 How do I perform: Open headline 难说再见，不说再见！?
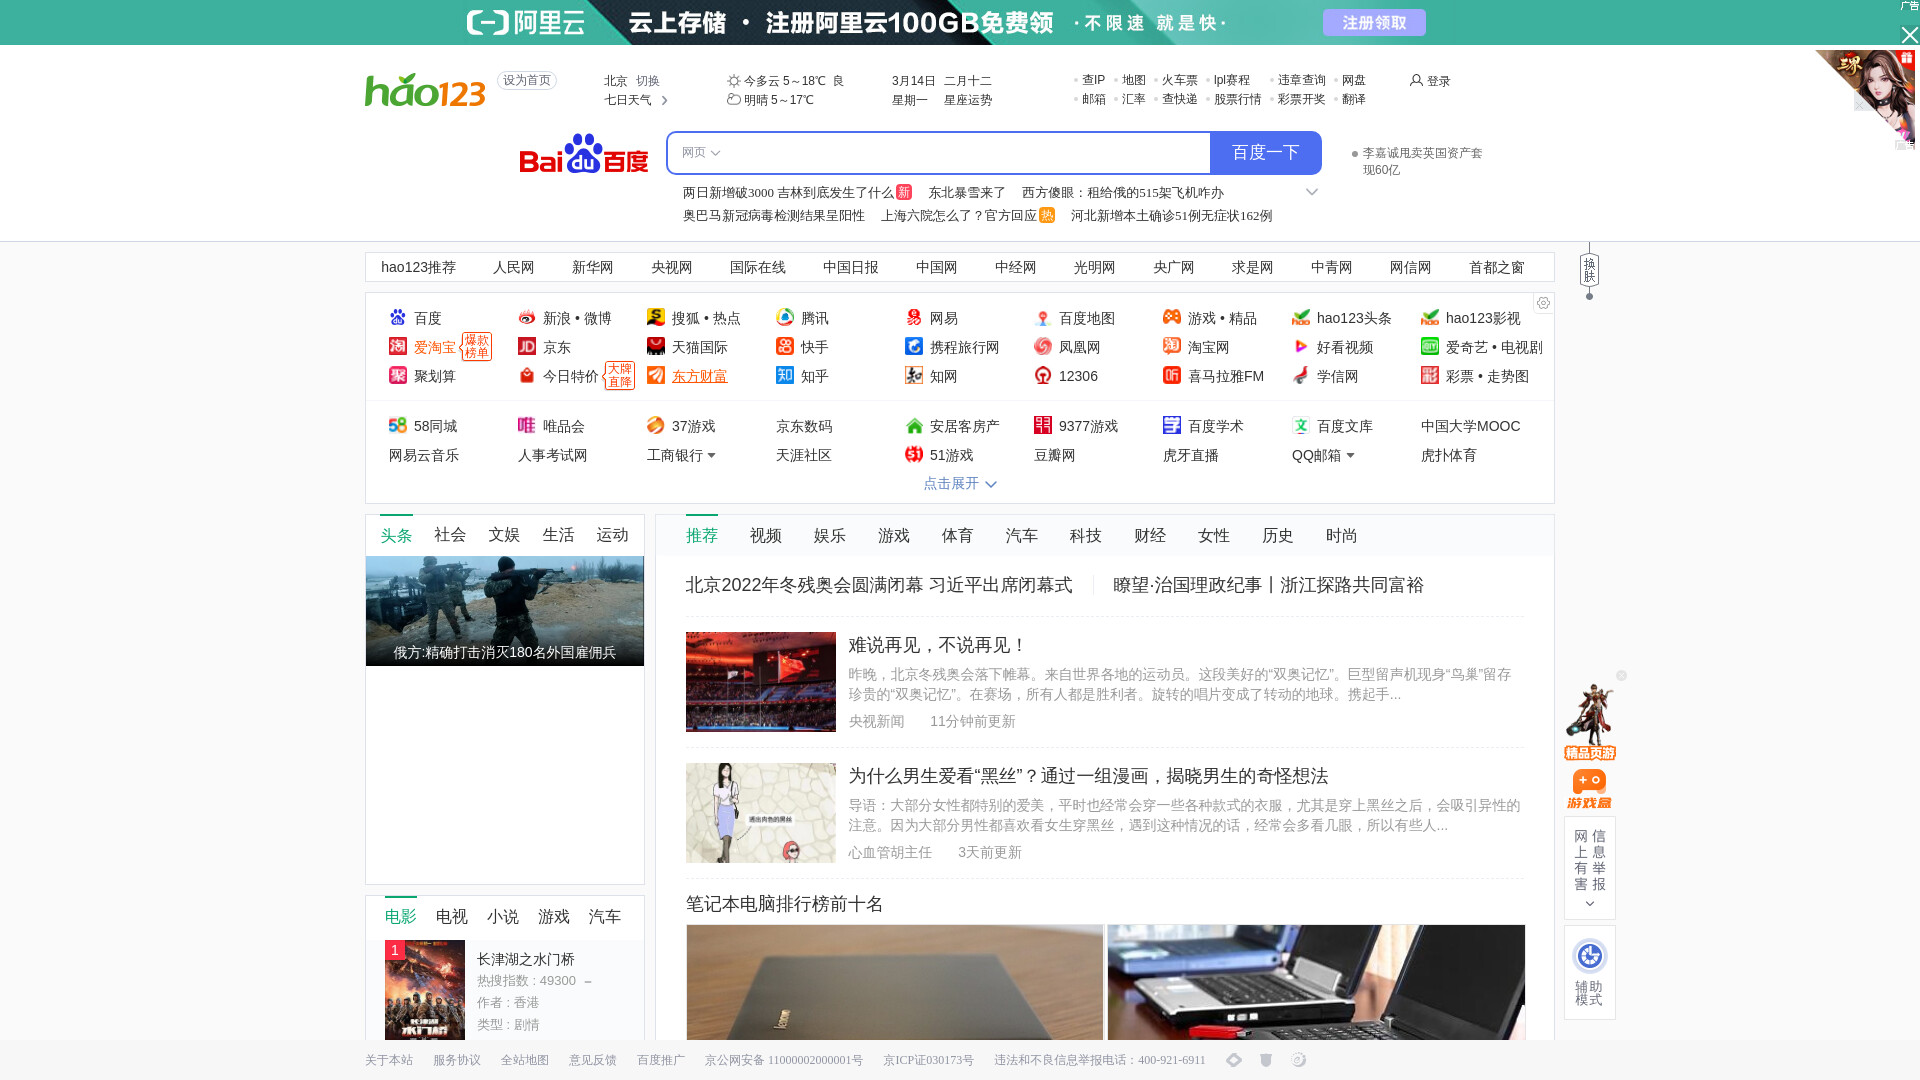coord(937,645)
